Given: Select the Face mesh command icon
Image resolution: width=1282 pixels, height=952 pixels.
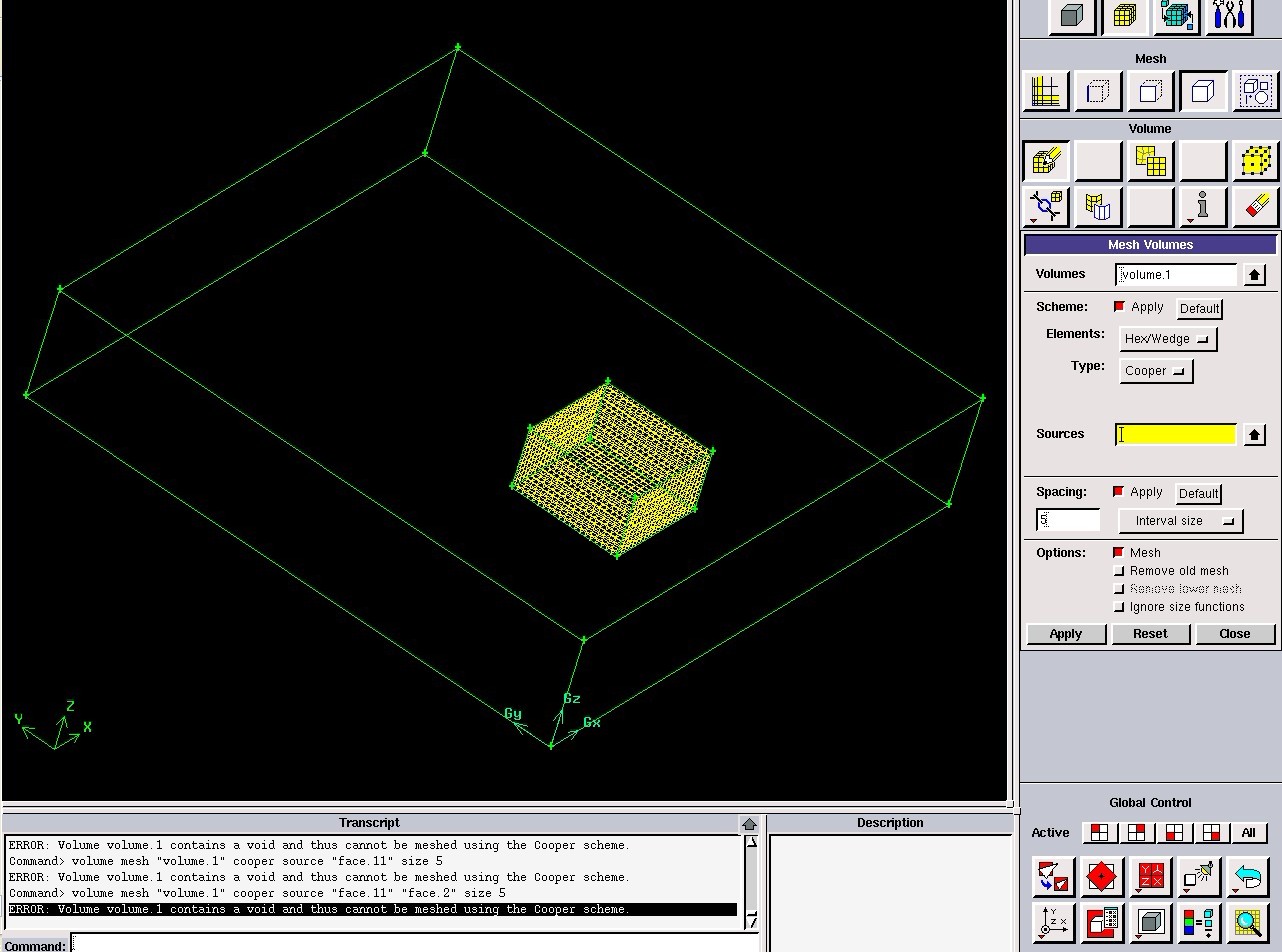Looking at the screenshot, I should point(1150,91).
